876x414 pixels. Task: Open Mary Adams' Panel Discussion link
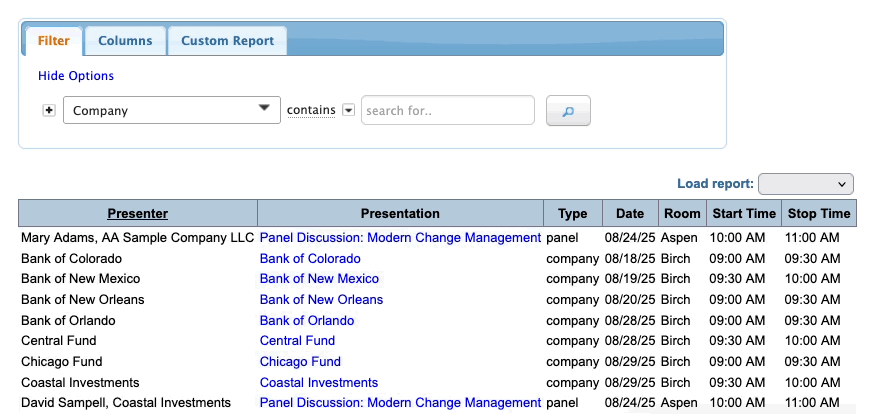pyautogui.click(x=400, y=238)
